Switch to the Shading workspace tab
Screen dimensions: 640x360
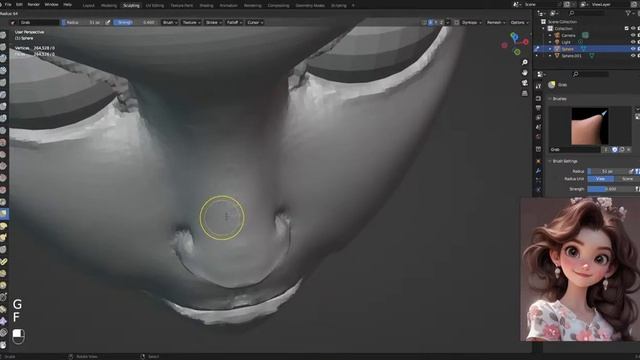206,6
